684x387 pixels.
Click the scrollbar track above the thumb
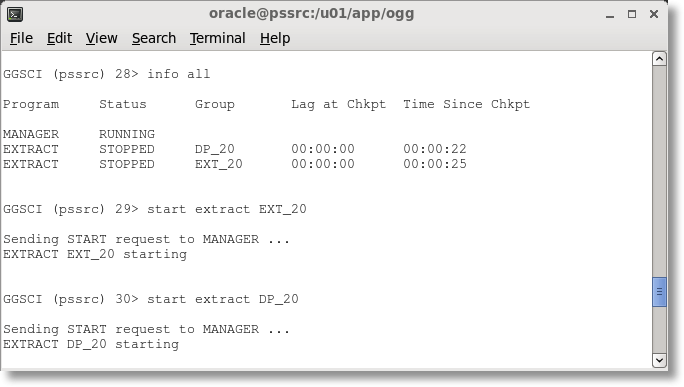pyautogui.click(x=659, y=171)
